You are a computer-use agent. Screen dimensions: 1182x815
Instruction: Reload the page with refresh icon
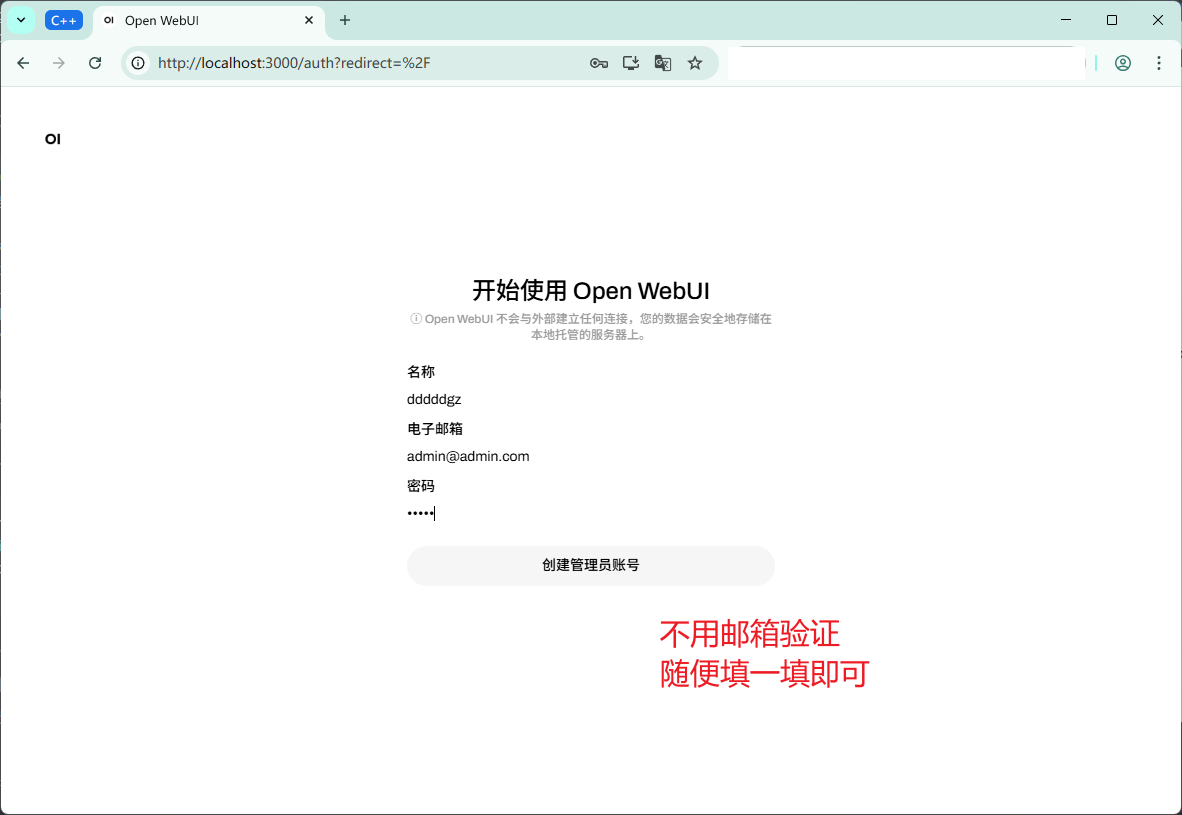[x=95, y=63]
